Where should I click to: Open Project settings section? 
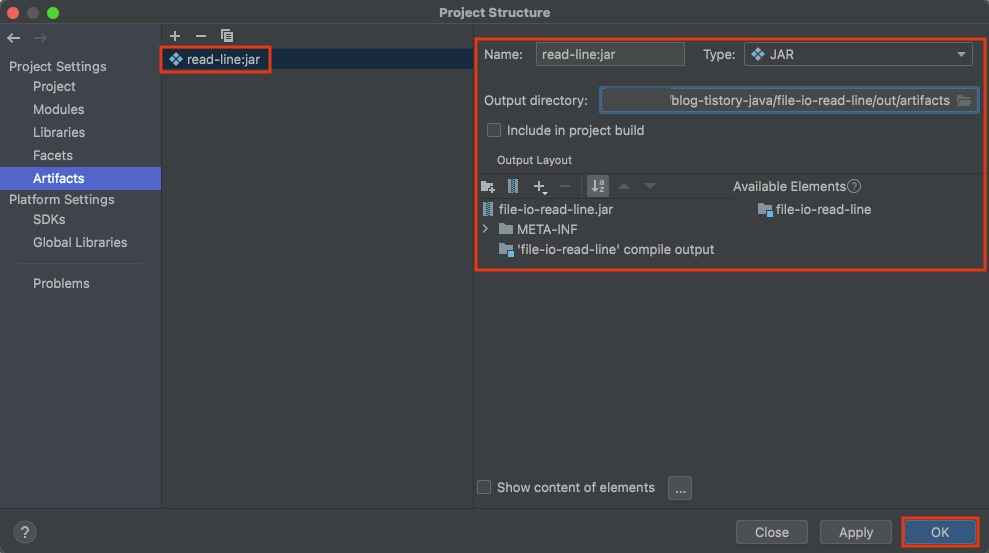pyautogui.click(x=54, y=86)
